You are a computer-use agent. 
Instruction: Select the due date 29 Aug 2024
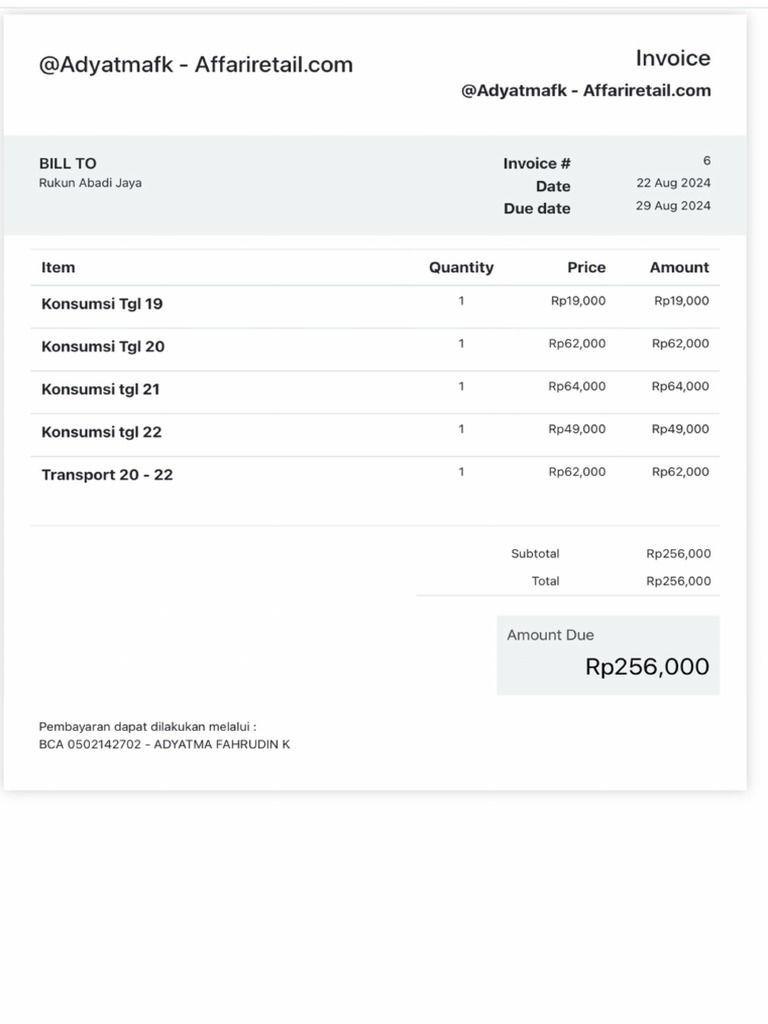(673, 206)
